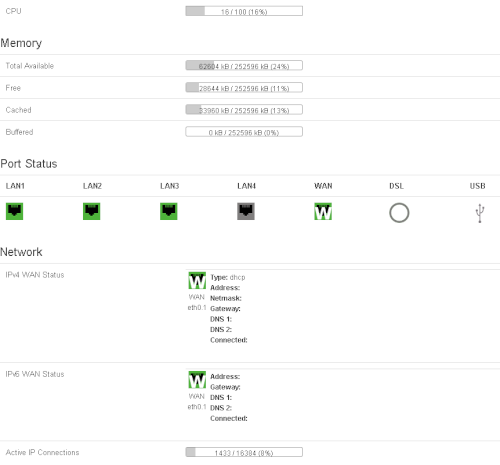The height and width of the screenshot is (465, 500).
Task: Click the IPv4 WAN Status W icon
Action: 197,281
